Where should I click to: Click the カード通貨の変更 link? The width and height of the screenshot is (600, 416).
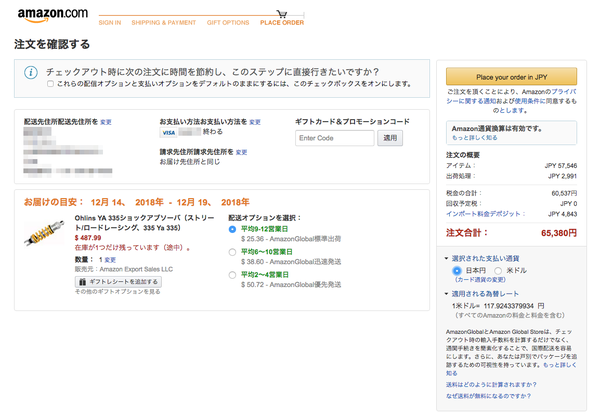(x=480, y=280)
